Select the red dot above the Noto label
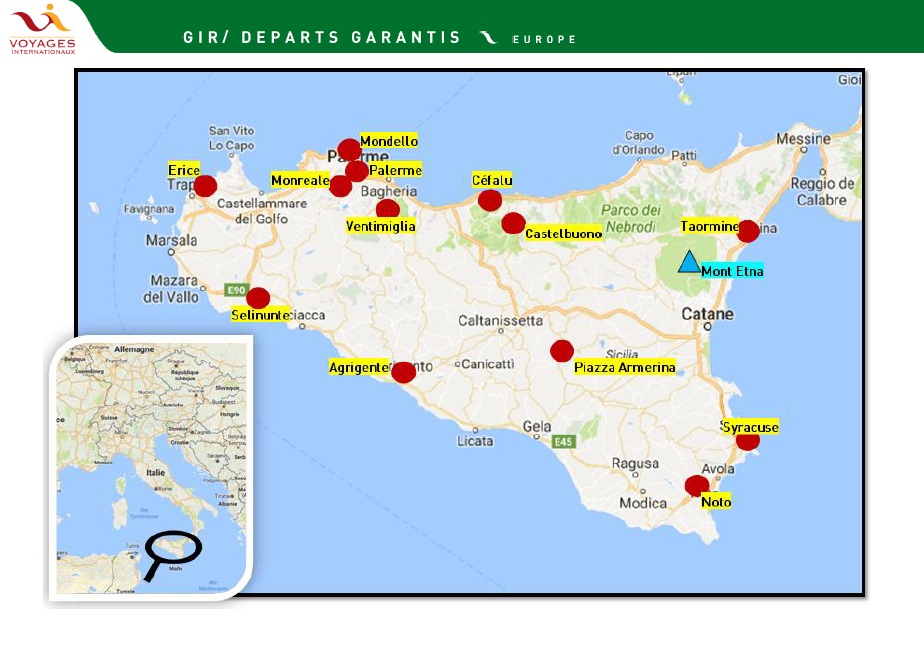Screen dimensions: 924x648 tap(697, 486)
